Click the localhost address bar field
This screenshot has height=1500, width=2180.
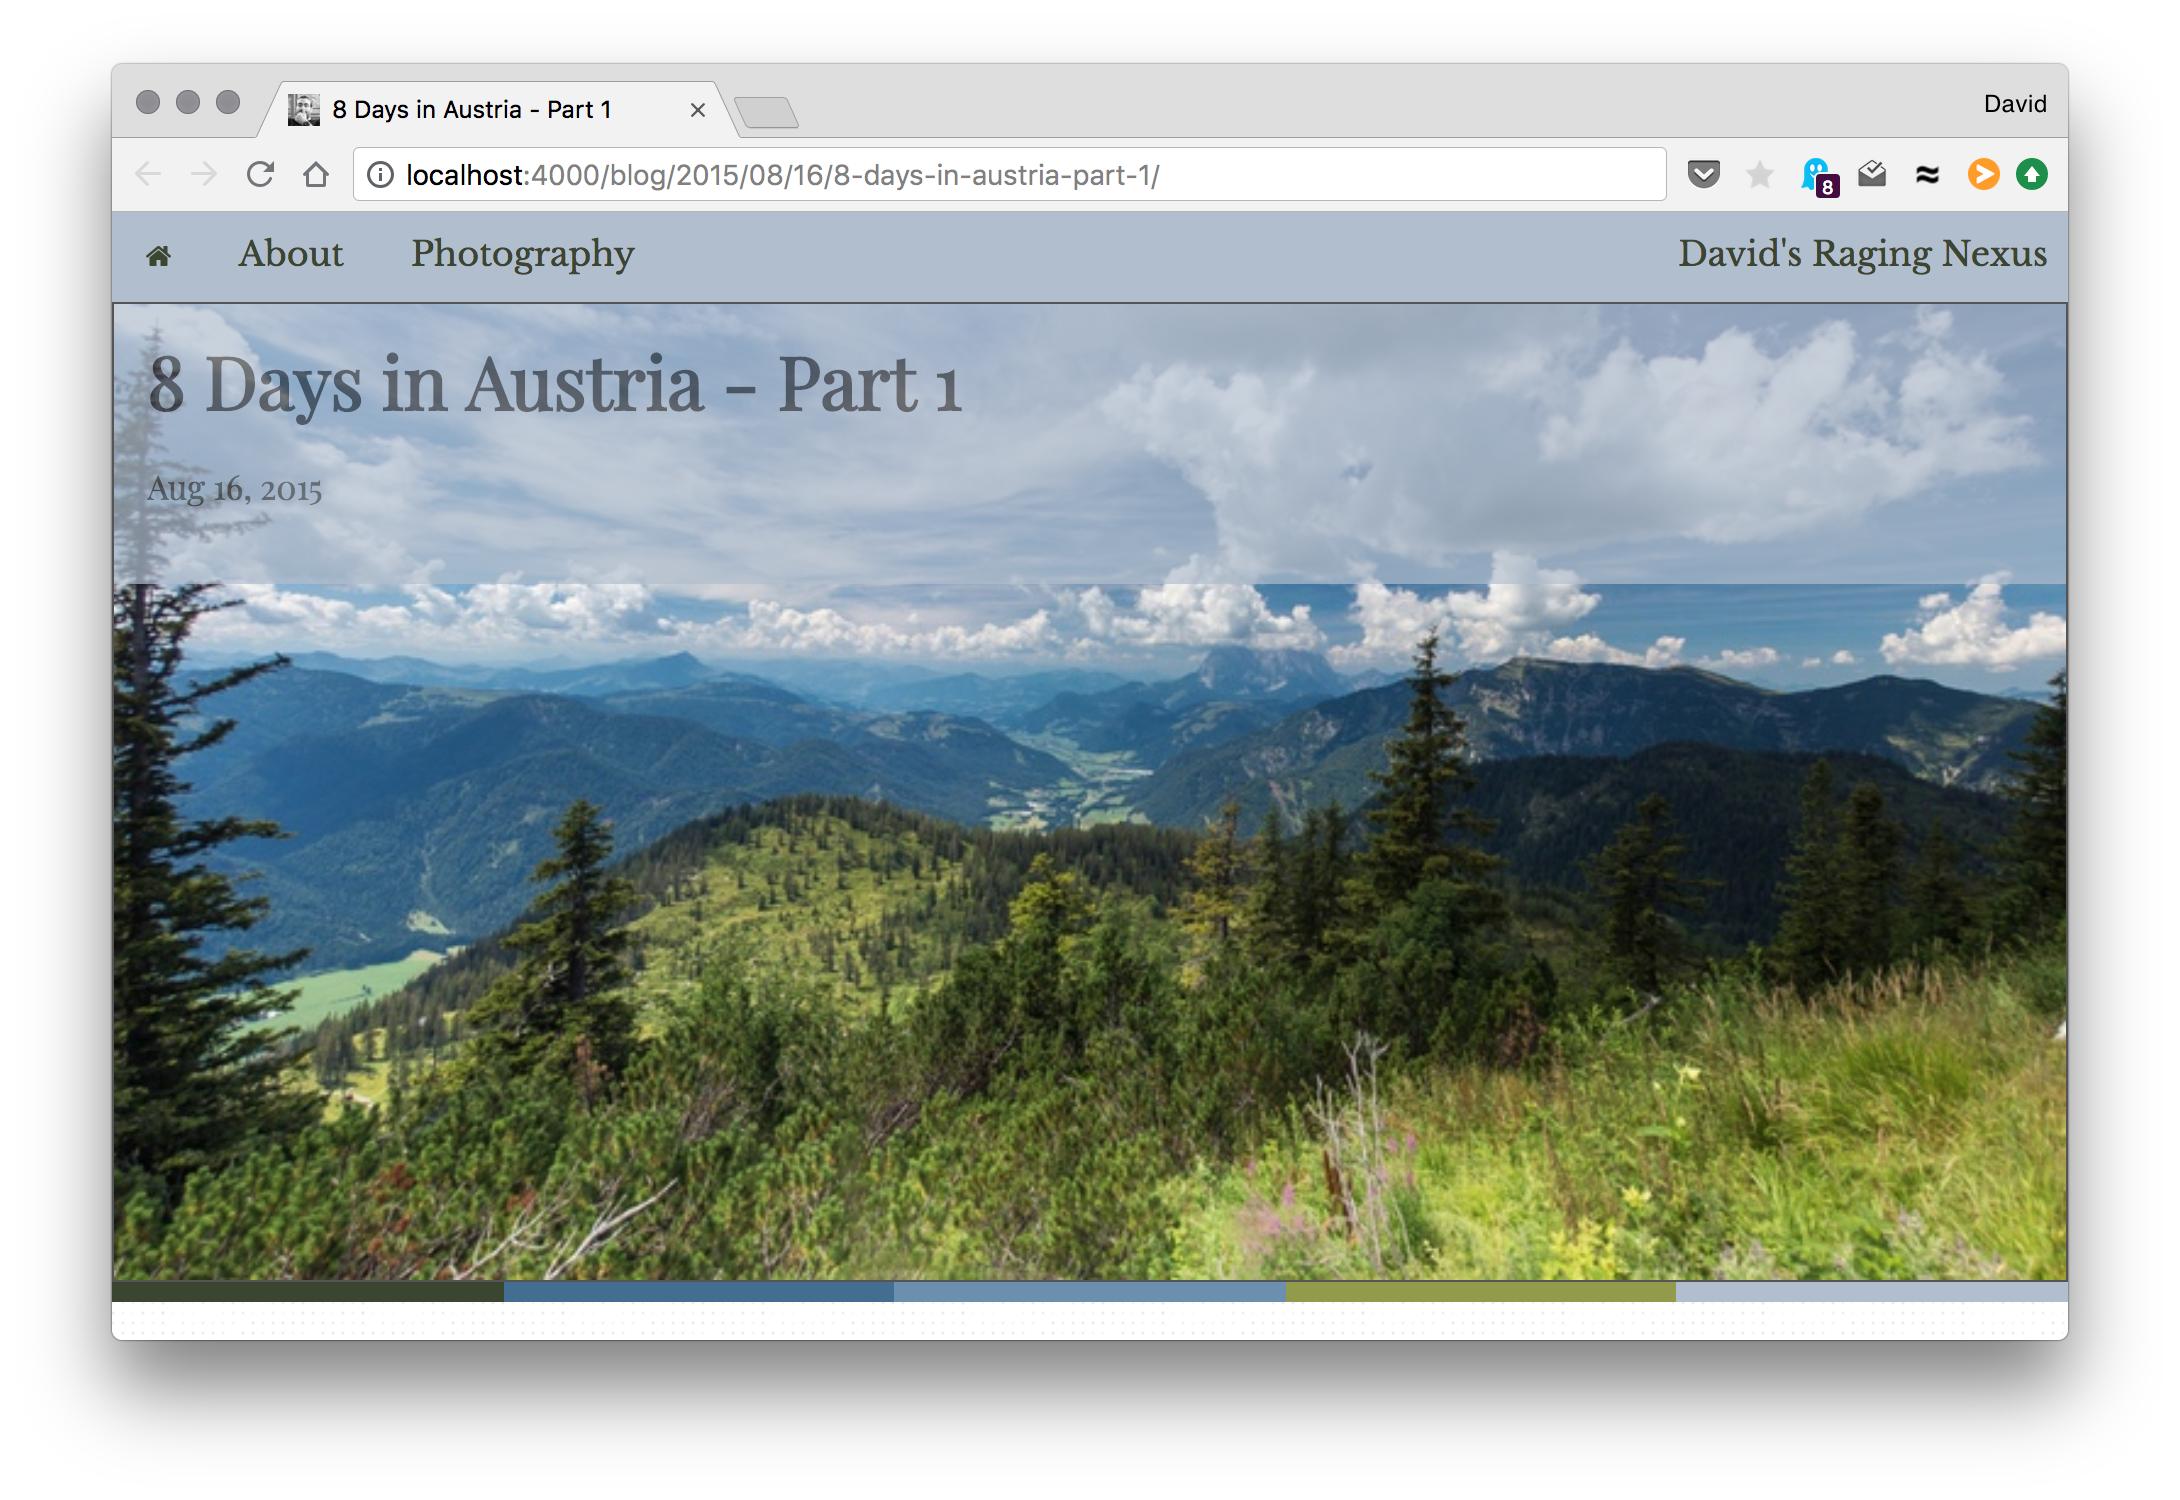click(x=1009, y=175)
